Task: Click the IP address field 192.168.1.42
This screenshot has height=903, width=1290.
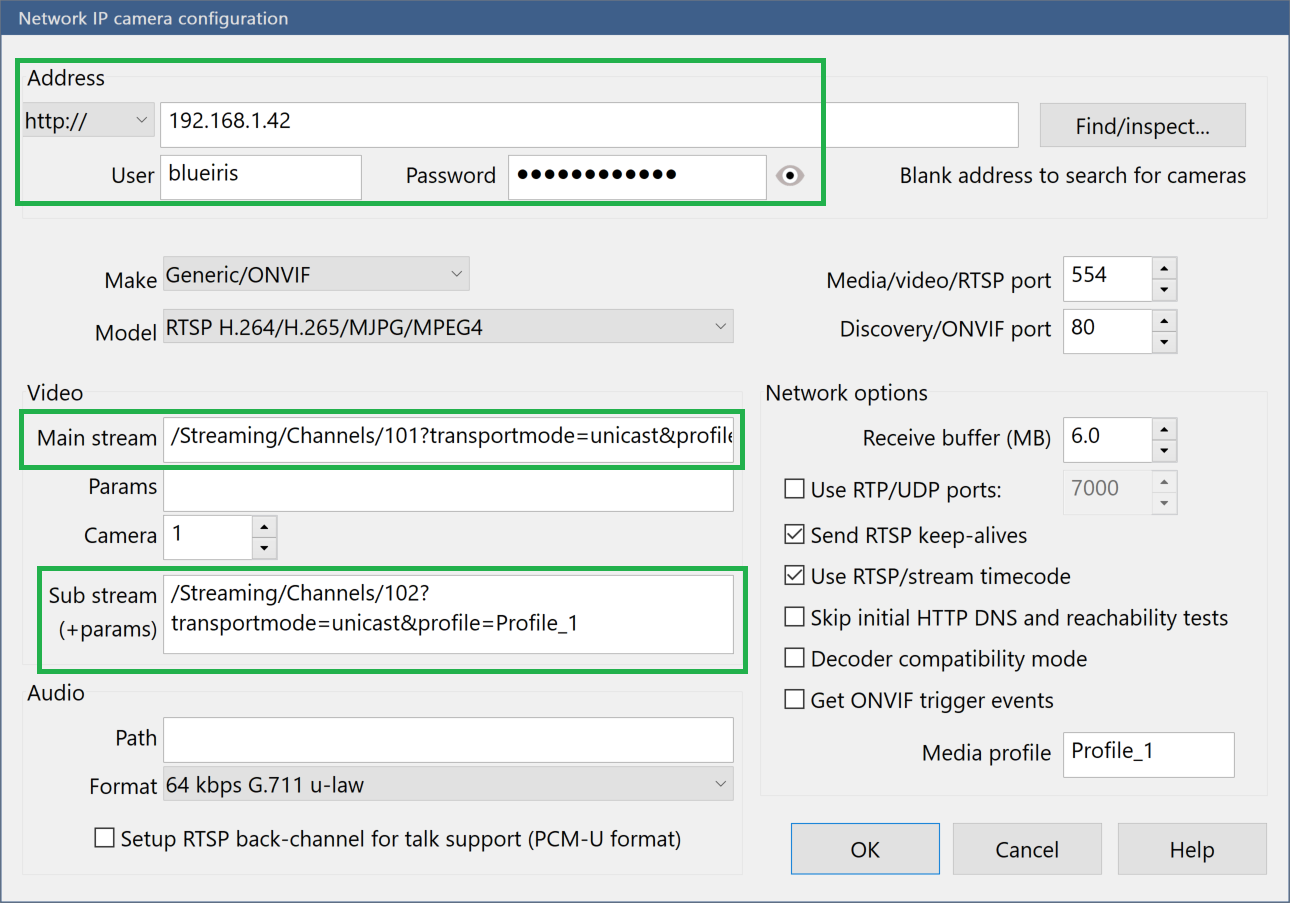Action: [589, 124]
